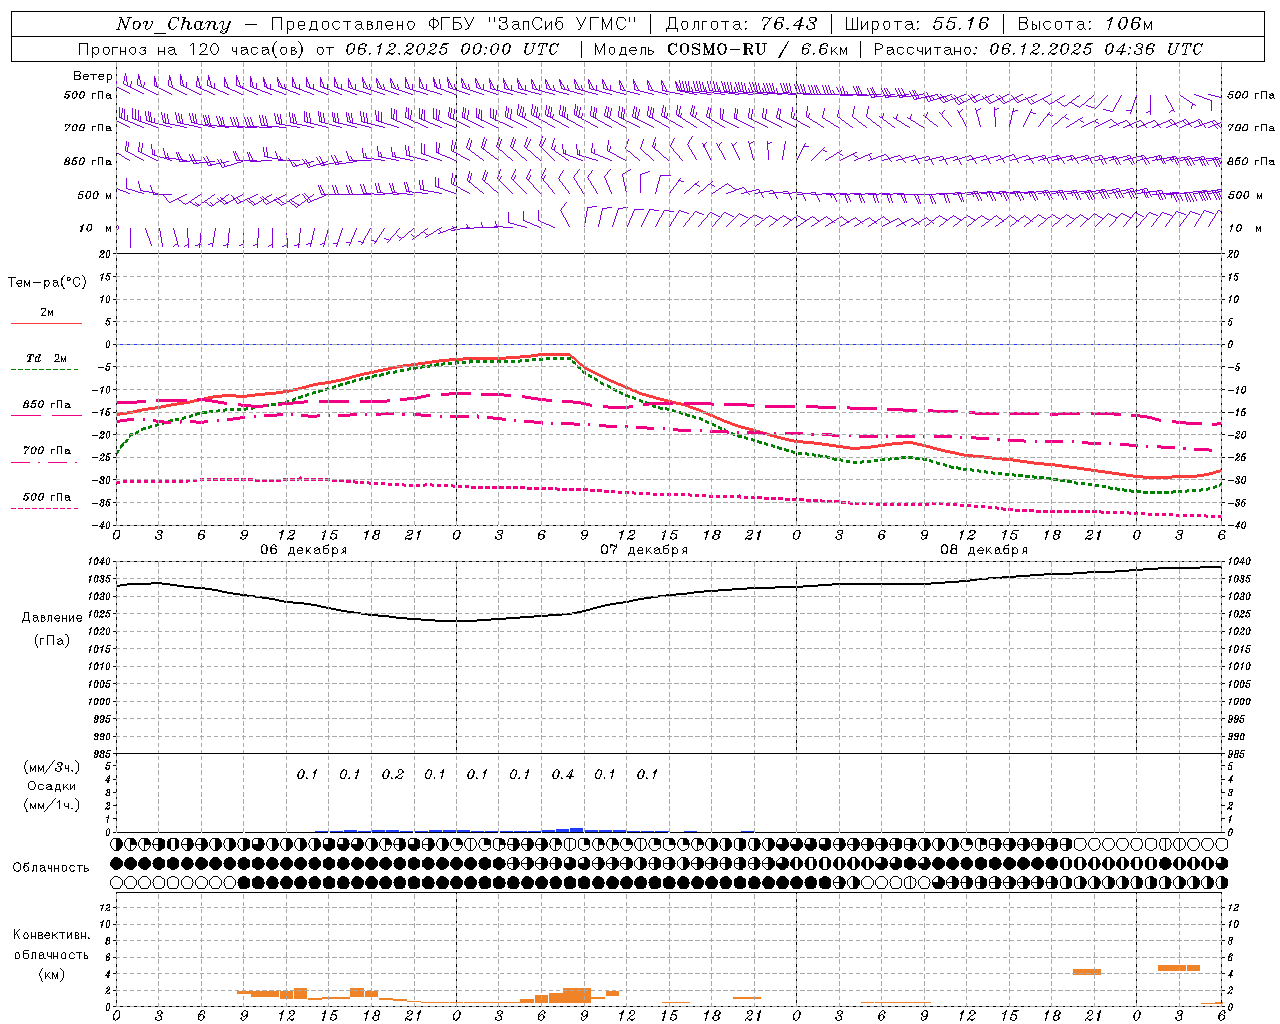1280x1024 pixels.
Task: Click the orange convective bar at 4 km near hour 21
Action: (1087, 972)
